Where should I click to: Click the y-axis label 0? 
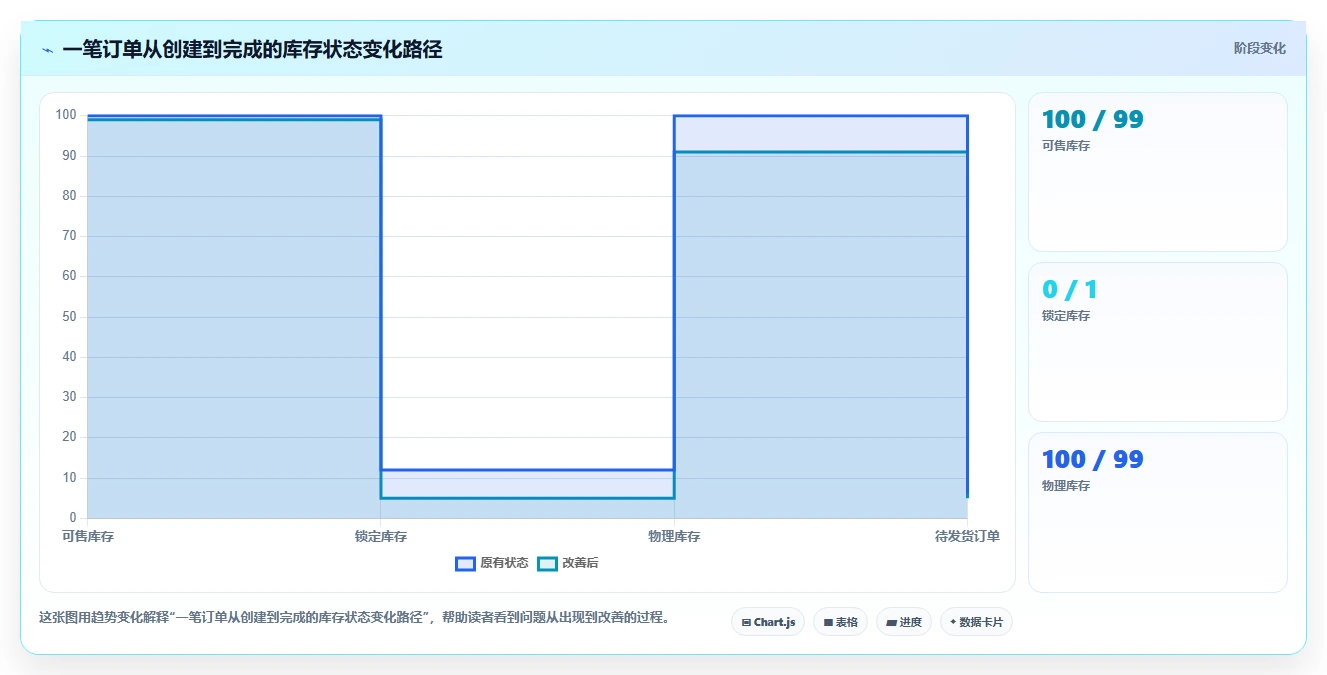click(72, 518)
